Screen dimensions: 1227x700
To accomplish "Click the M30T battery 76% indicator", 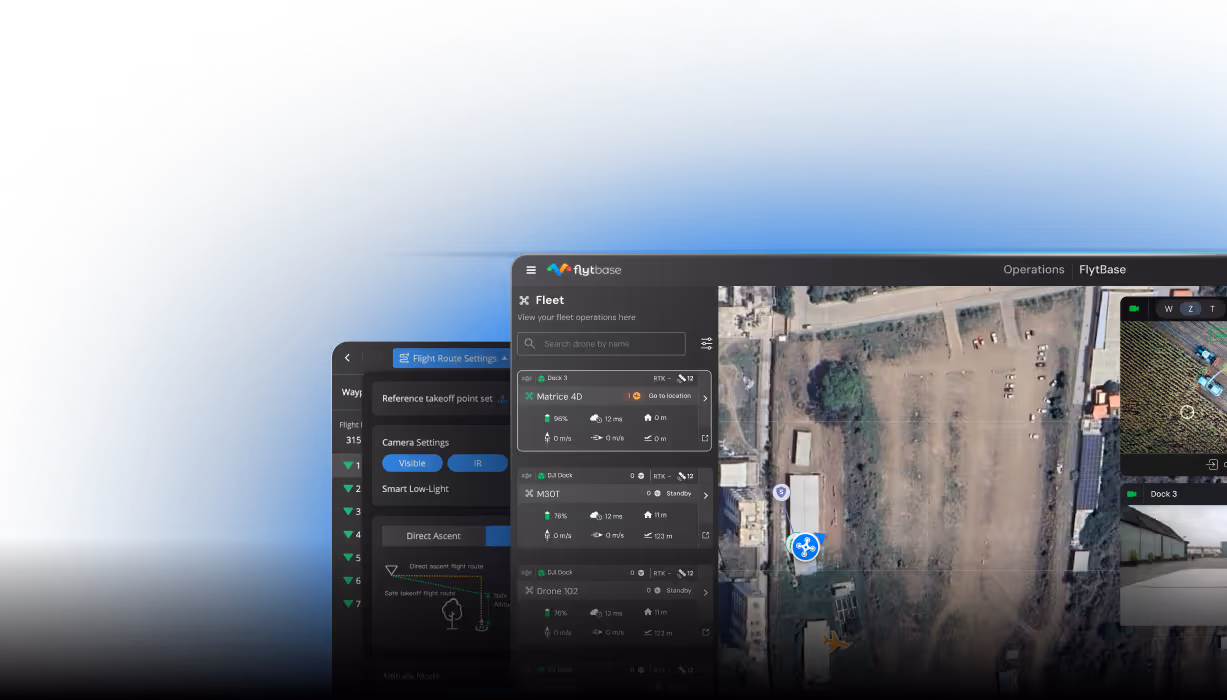I will 555,516.
